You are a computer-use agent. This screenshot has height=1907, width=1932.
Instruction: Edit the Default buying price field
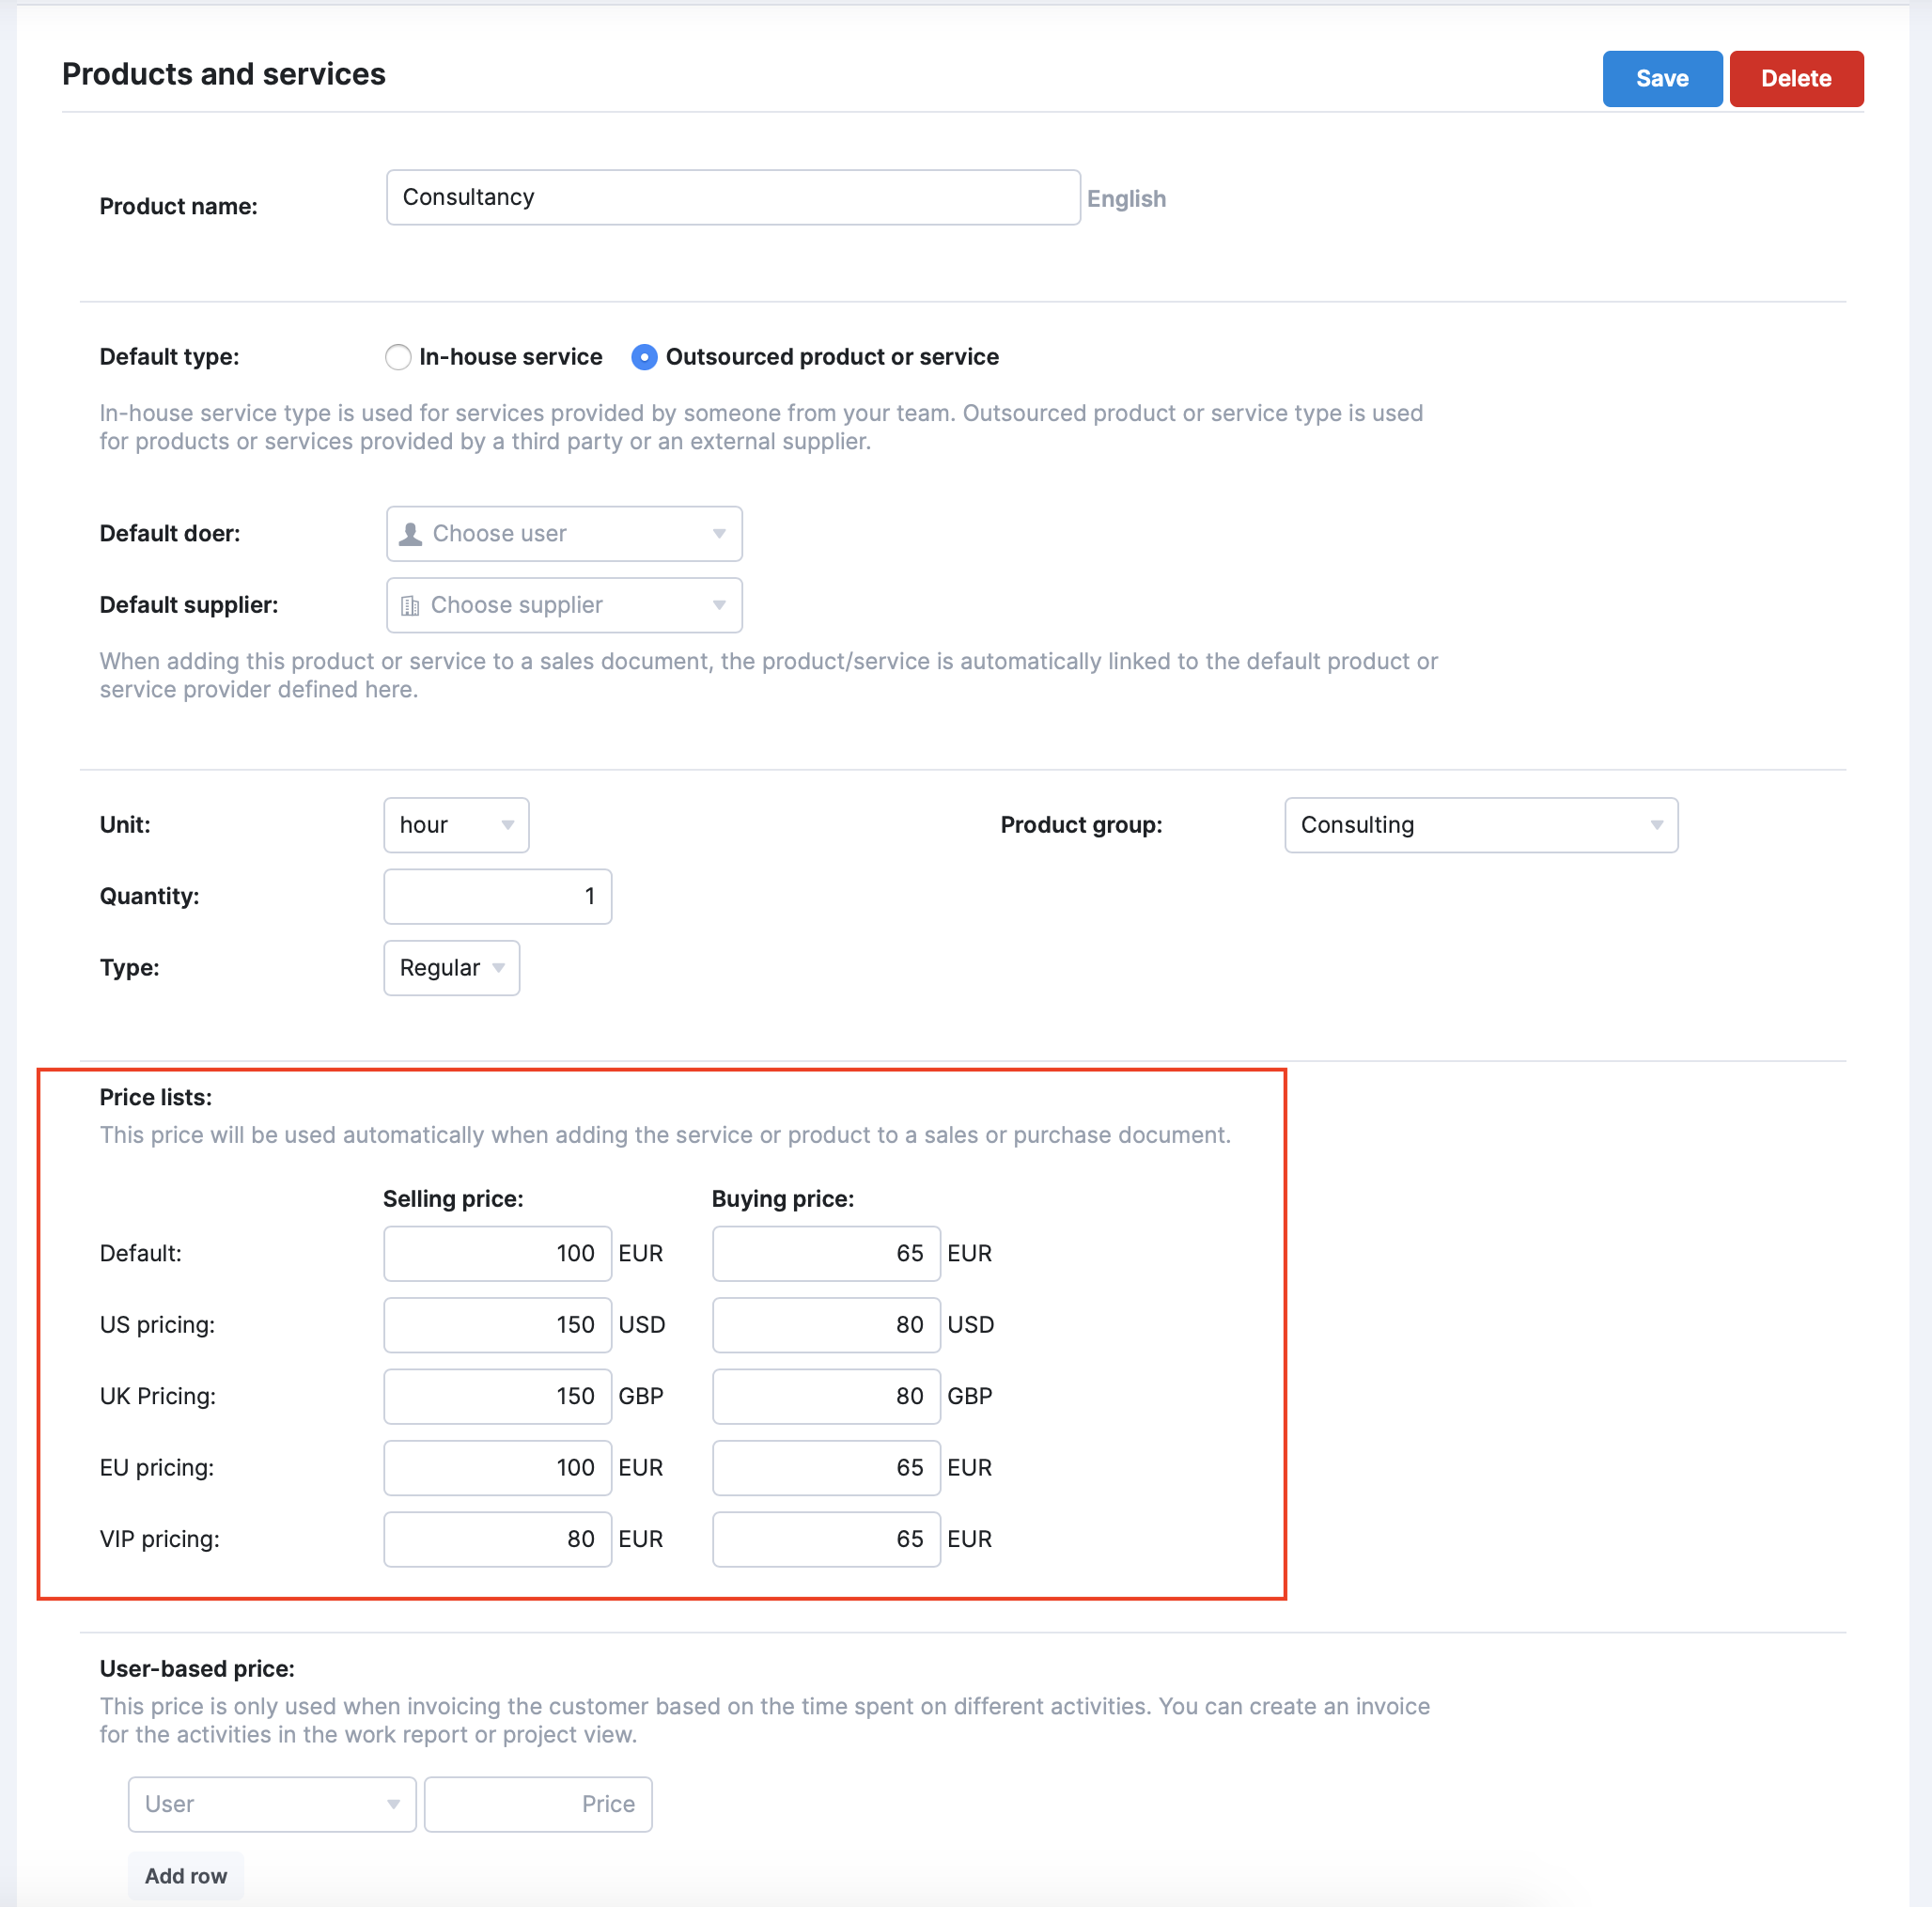click(x=826, y=1253)
